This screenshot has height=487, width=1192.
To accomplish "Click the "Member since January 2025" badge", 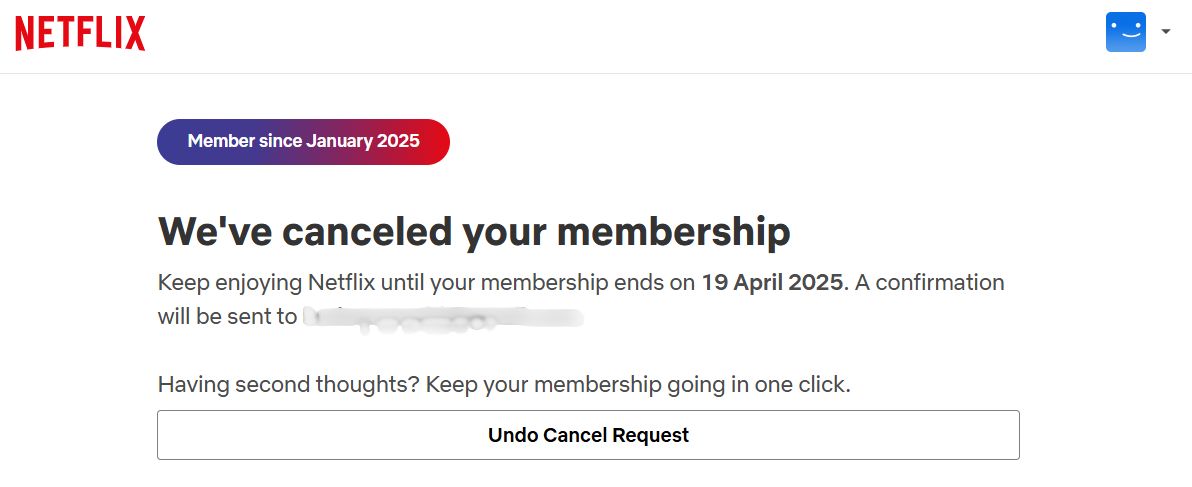I will tap(303, 141).
